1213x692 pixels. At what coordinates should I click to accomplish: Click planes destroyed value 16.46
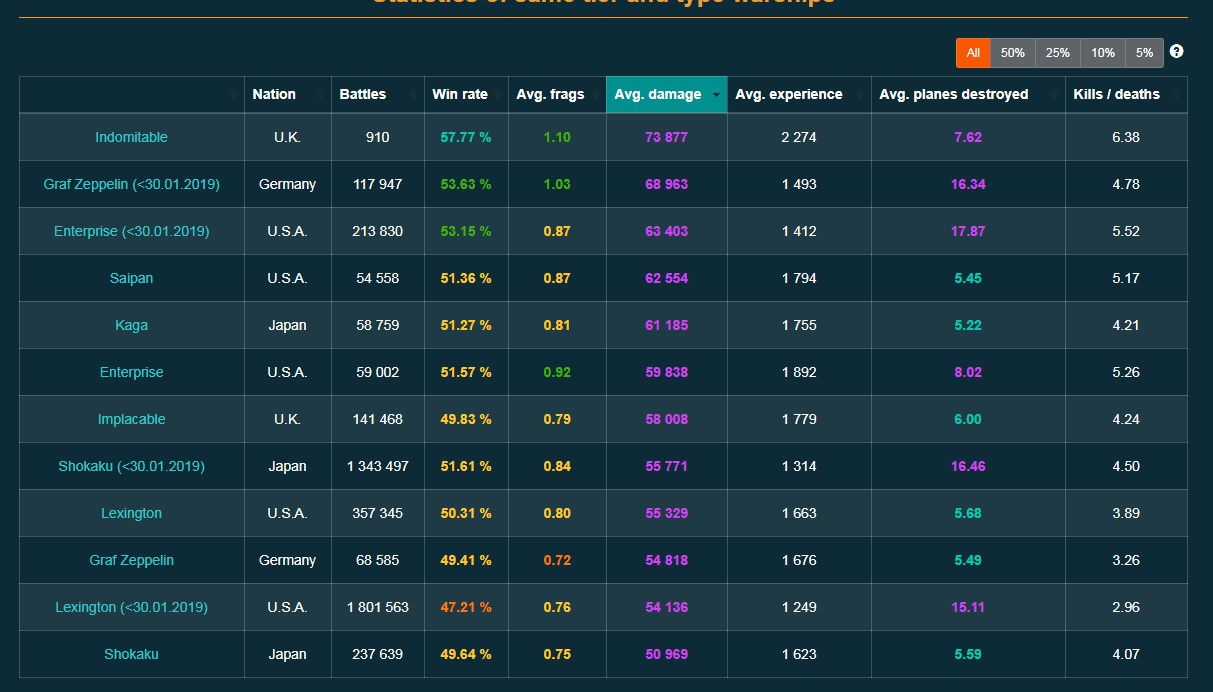[968, 466]
